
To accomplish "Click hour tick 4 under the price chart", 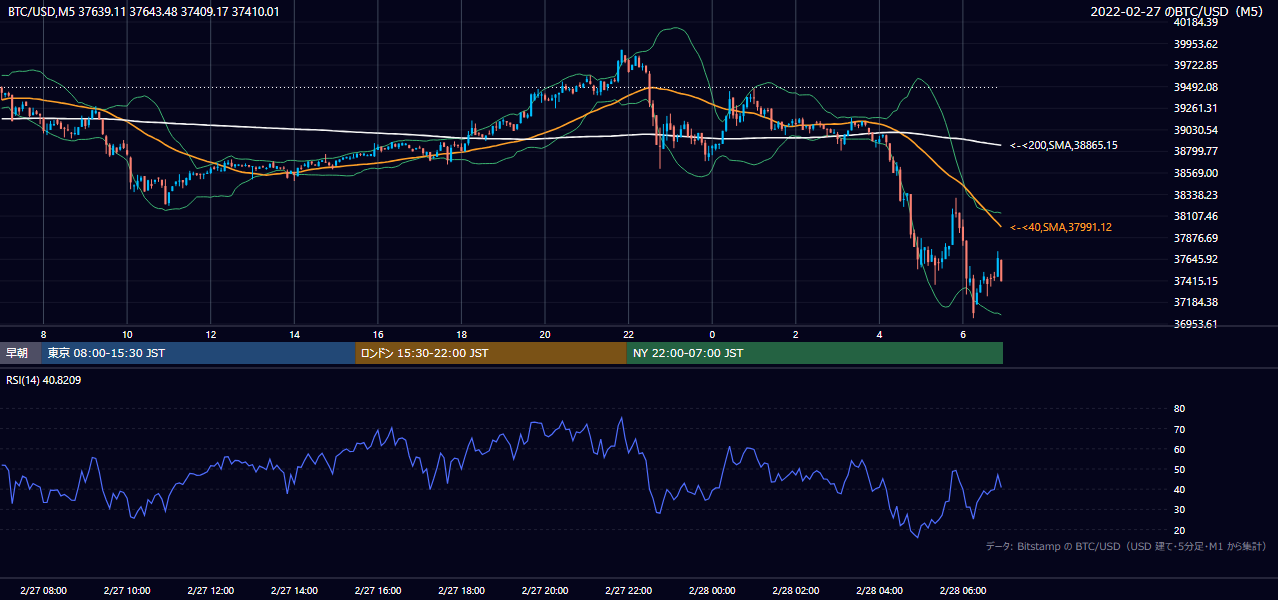I will click(879, 334).
